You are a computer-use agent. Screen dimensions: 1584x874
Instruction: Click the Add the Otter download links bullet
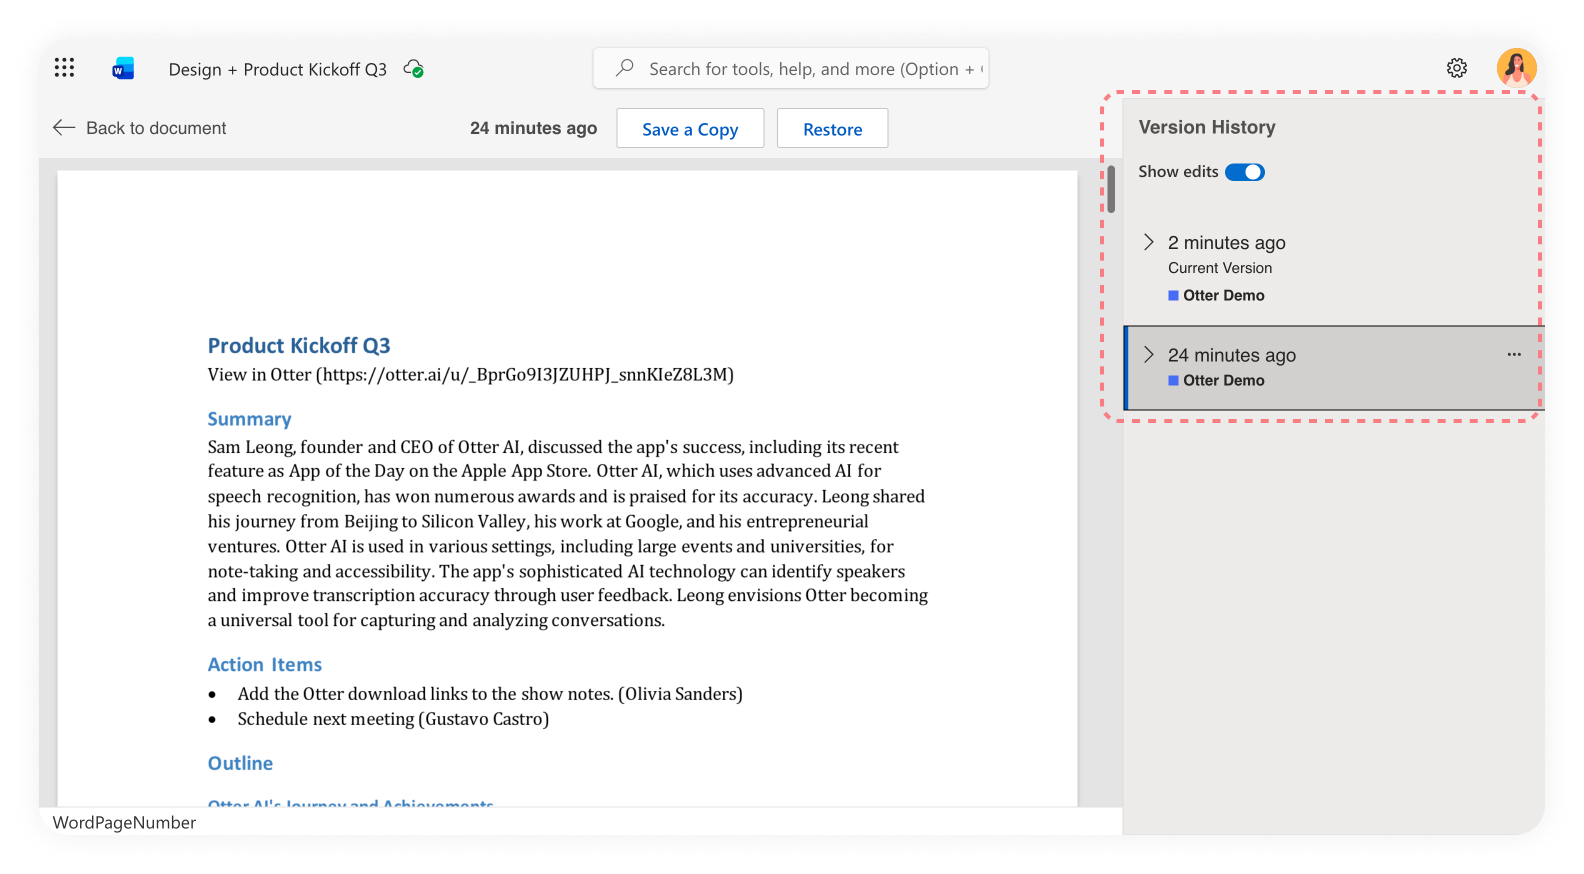pos(490,694)
